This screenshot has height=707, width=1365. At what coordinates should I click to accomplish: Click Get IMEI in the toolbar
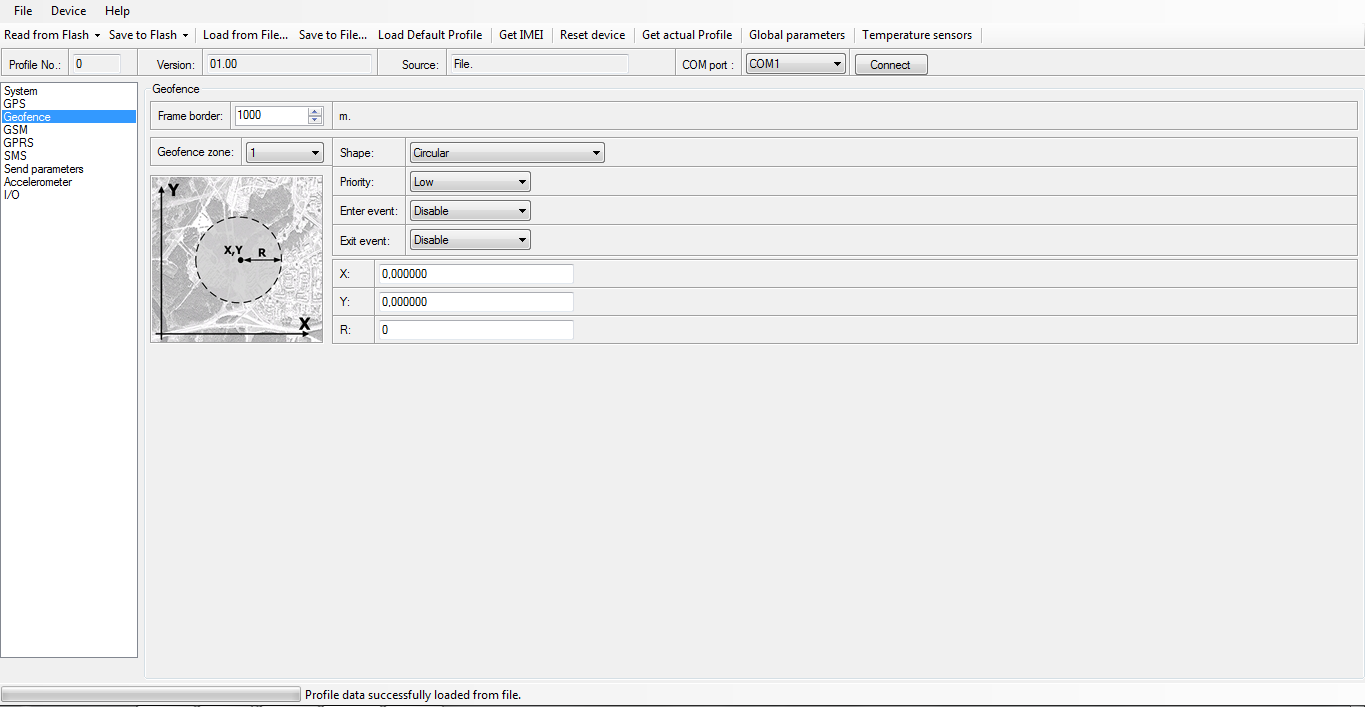(521, 35)
